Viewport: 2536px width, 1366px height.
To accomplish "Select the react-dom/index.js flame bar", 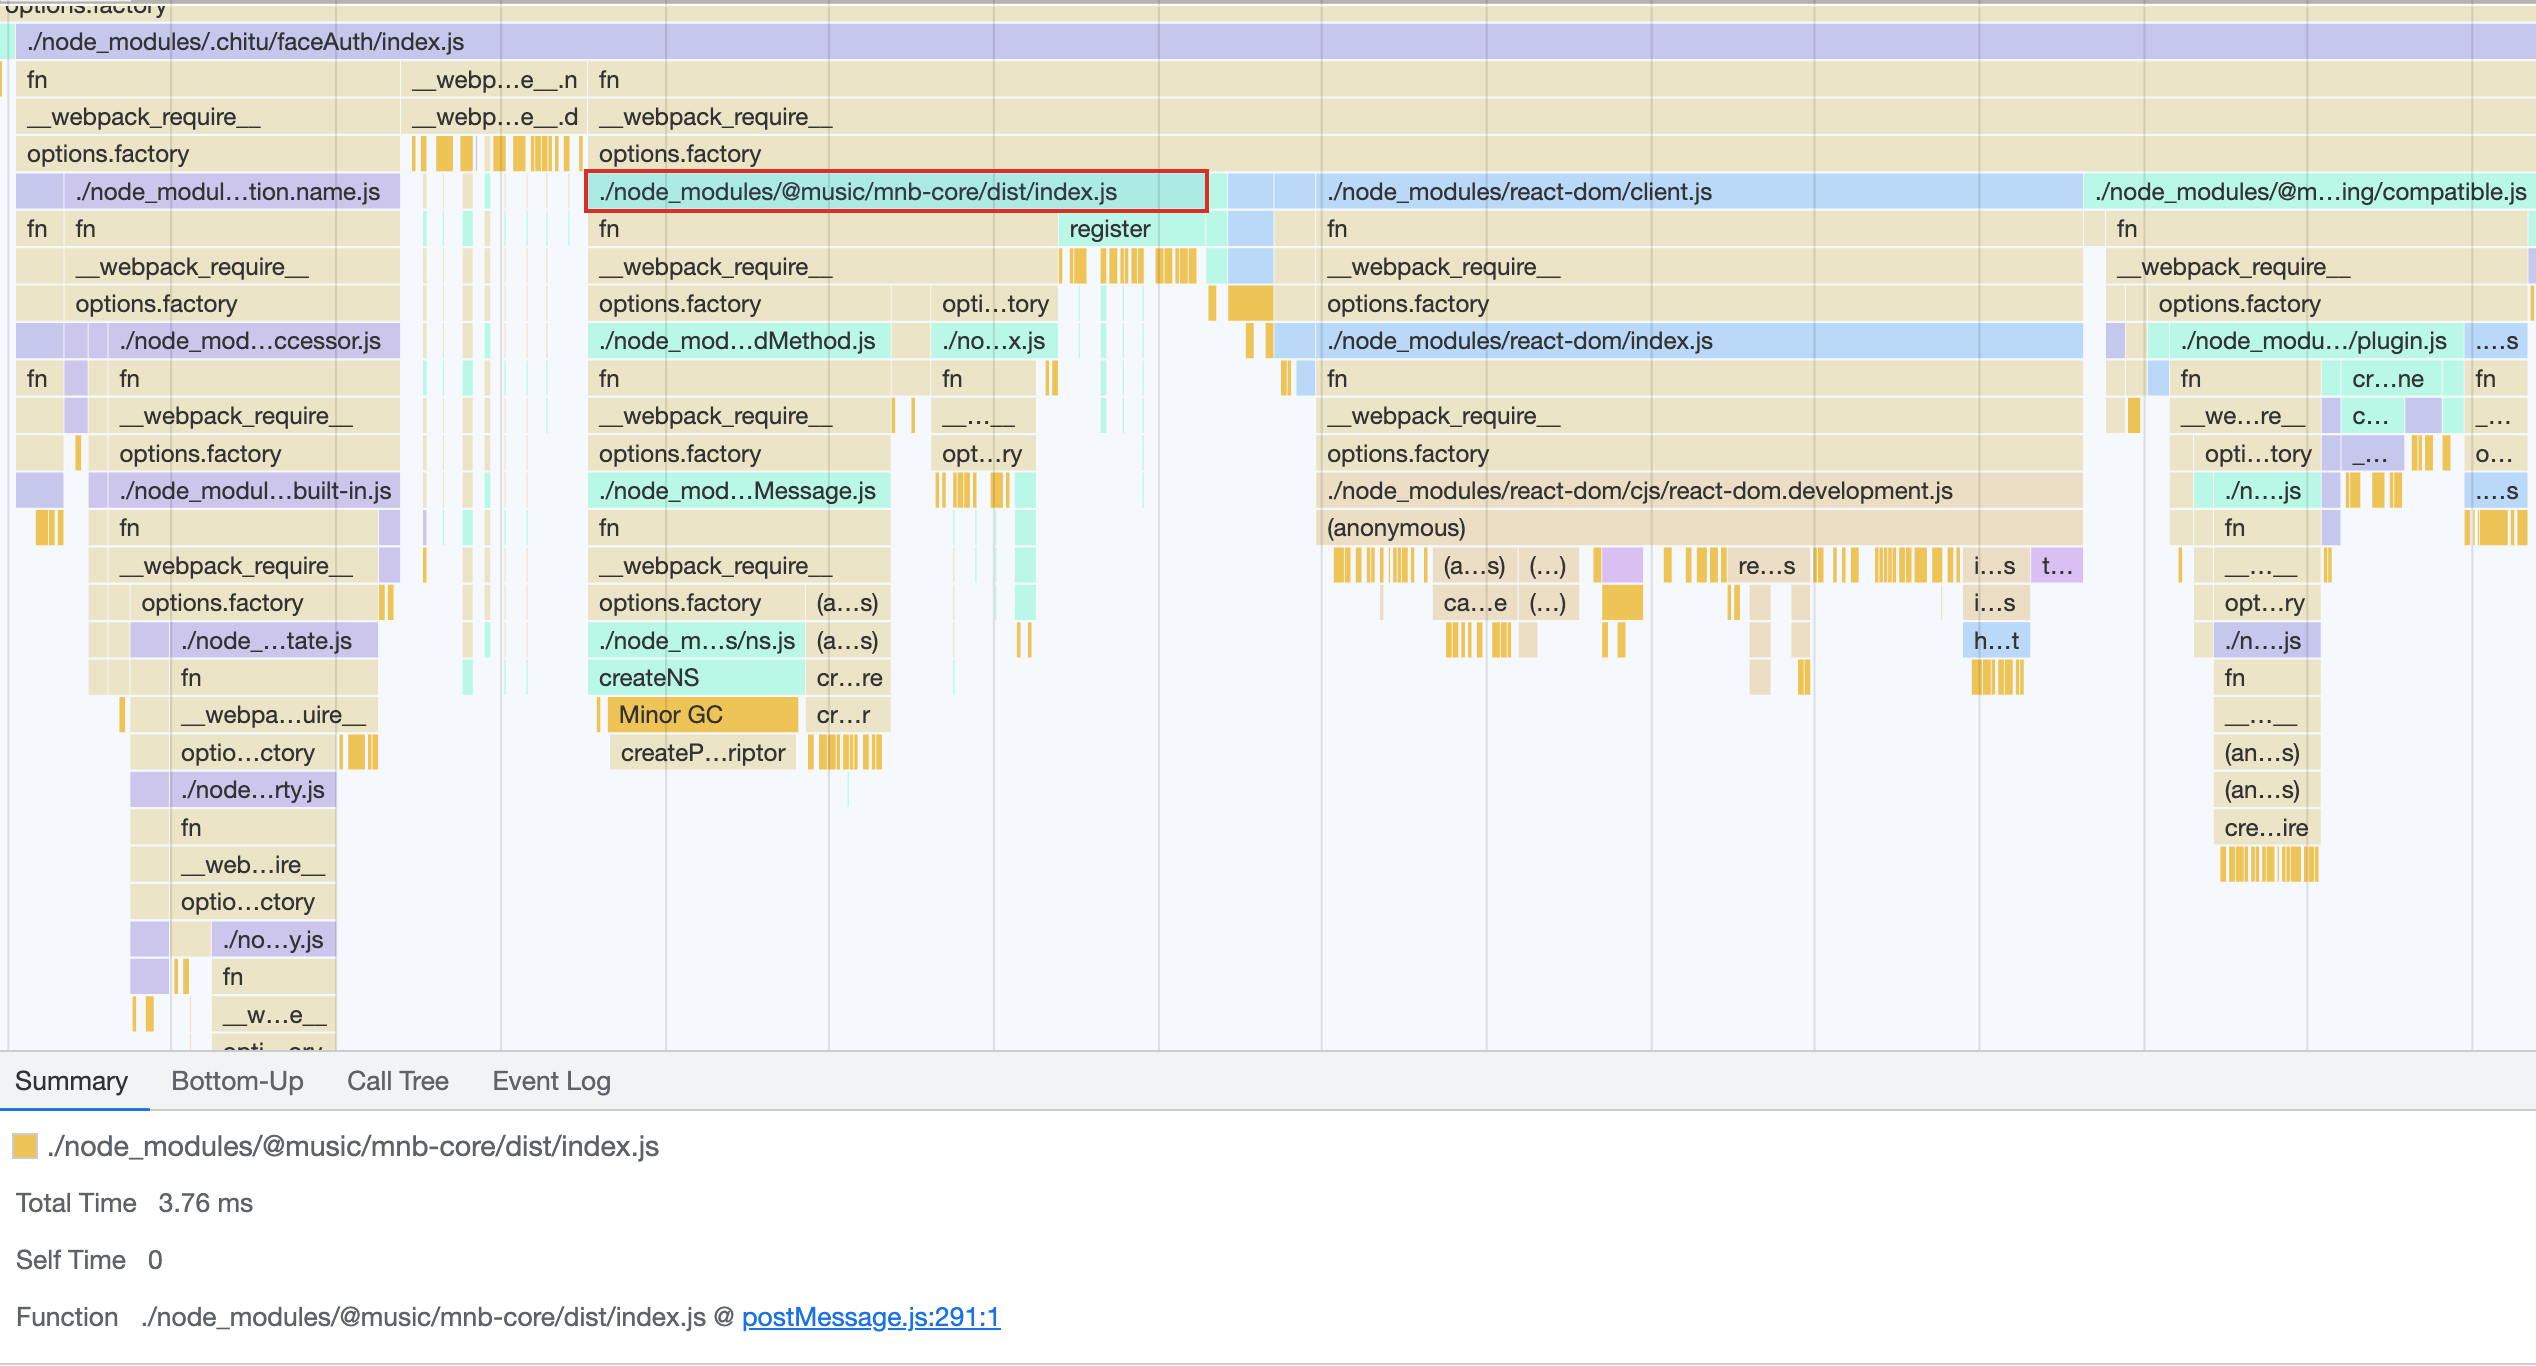I will coord(1700,341).
